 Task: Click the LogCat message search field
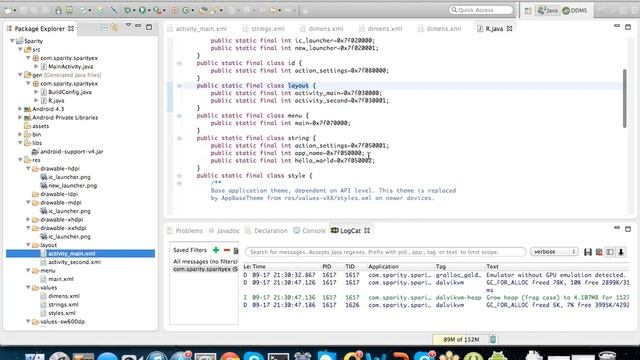385,252
